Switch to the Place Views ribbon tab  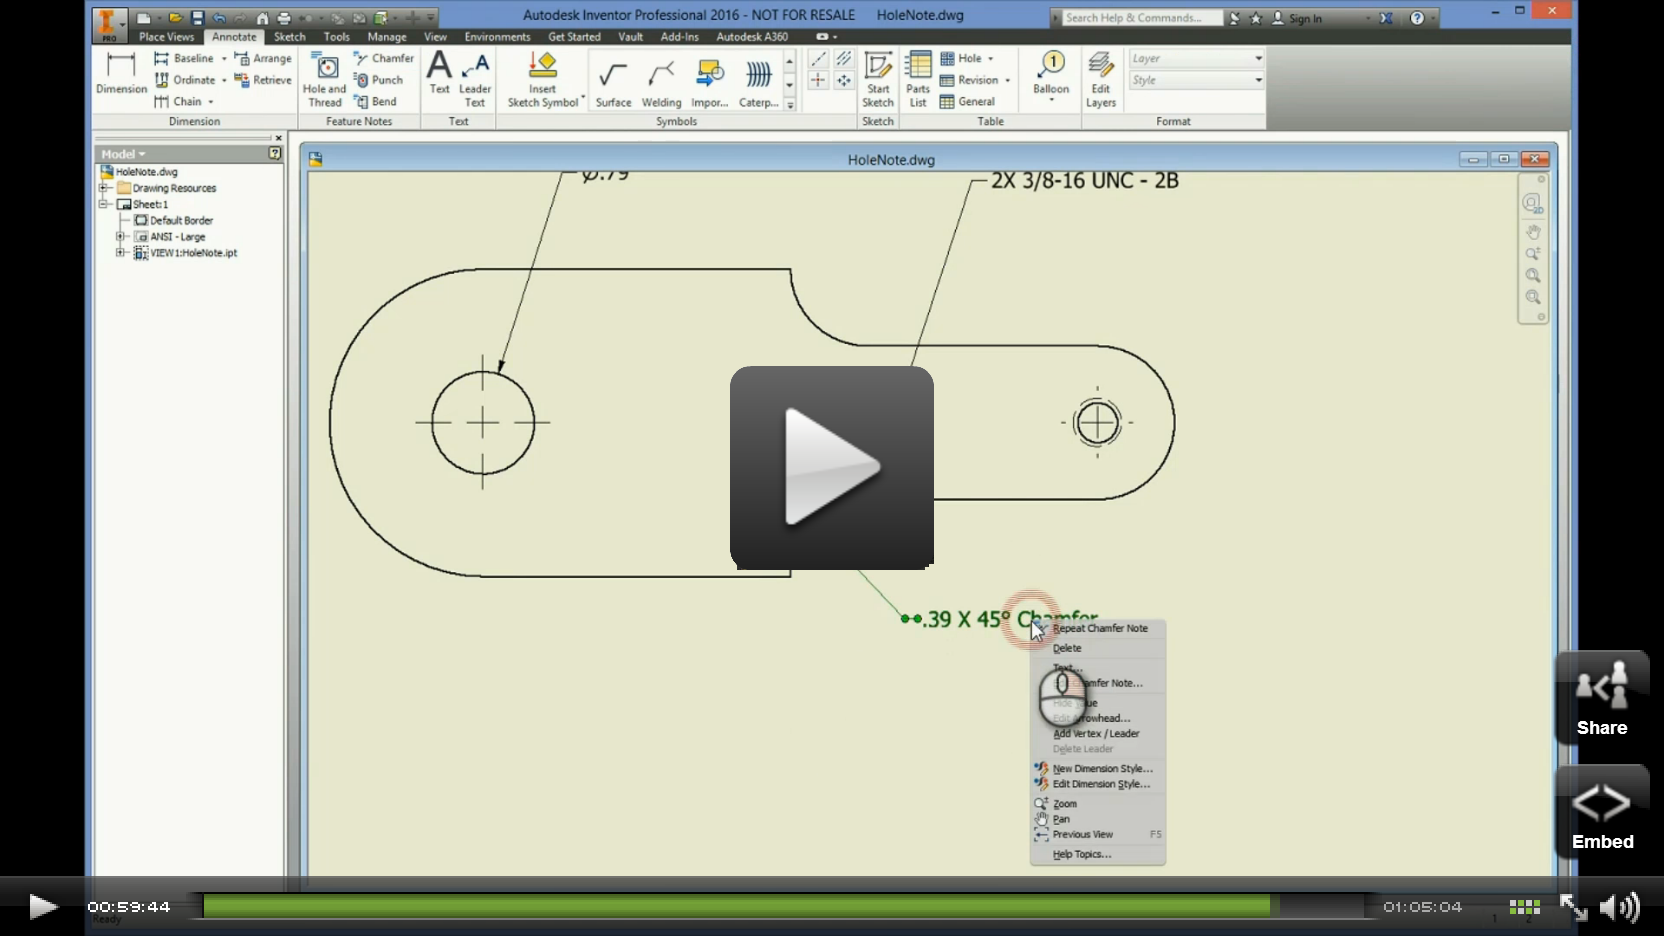(166, 37)
